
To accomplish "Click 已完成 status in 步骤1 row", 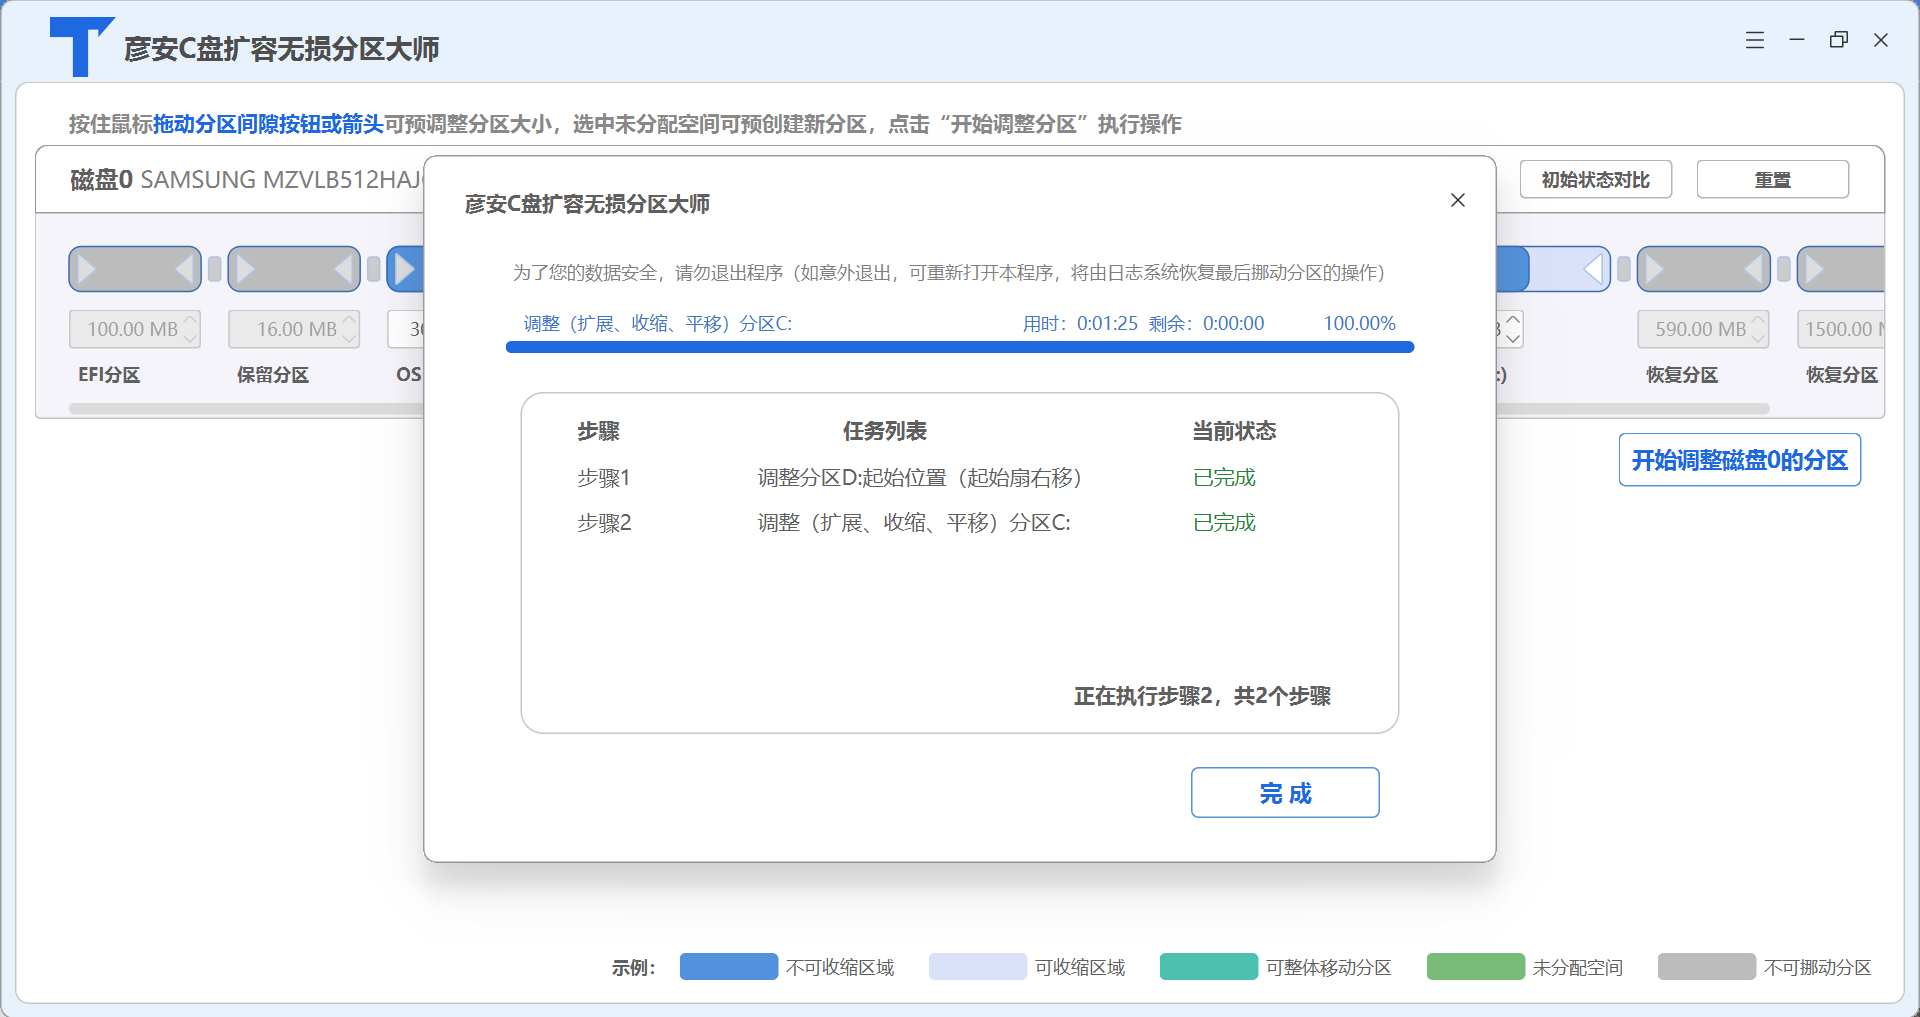I will [1224, 478].
